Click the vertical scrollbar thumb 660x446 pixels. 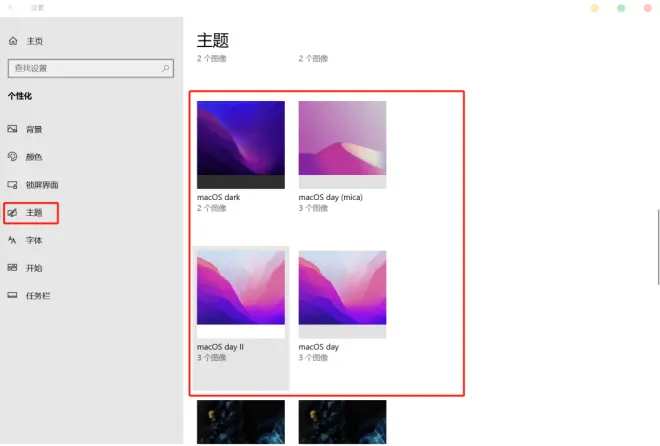658,247
